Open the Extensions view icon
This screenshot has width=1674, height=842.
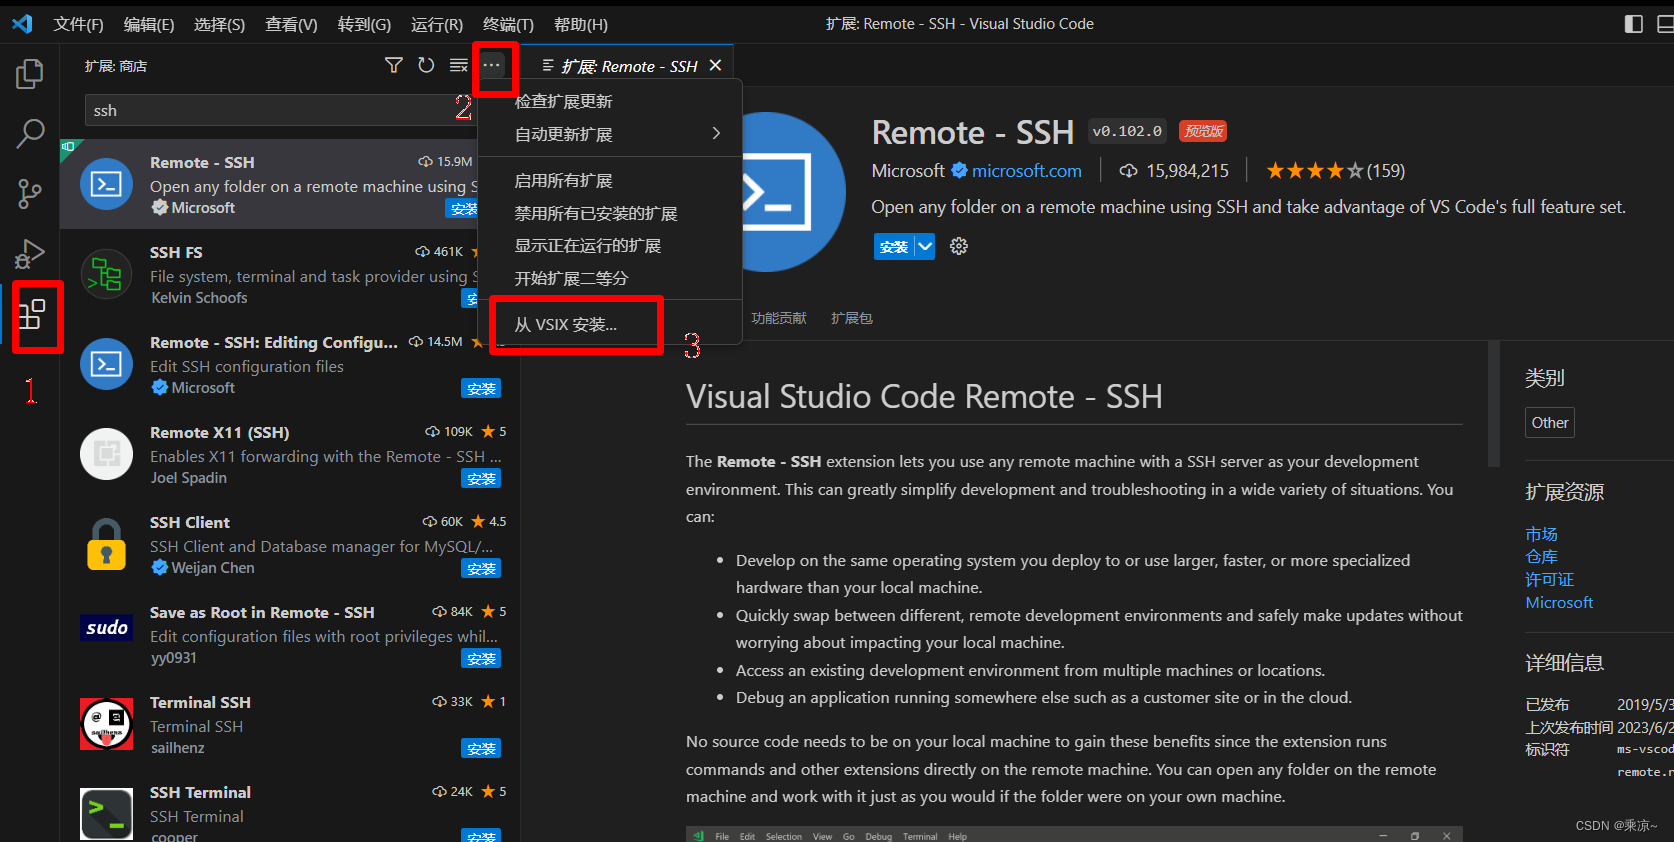pyautogui.click(x=32, y=315)
